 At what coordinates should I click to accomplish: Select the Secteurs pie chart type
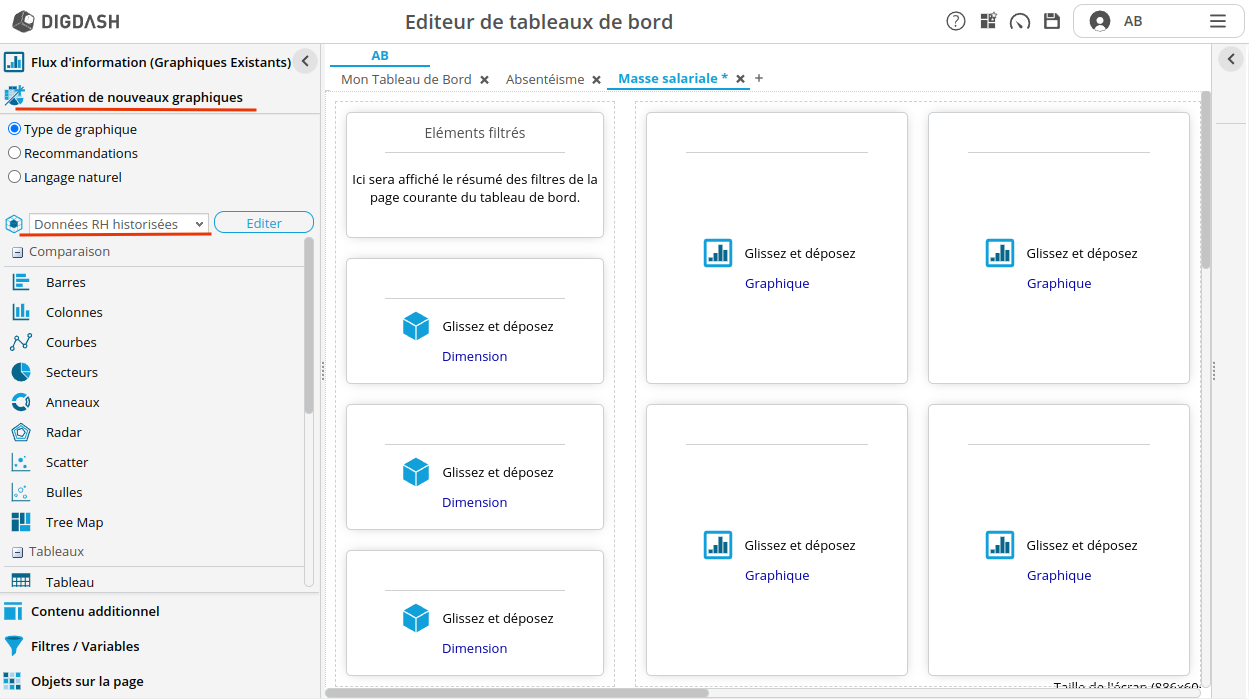[x=71, y=372]
